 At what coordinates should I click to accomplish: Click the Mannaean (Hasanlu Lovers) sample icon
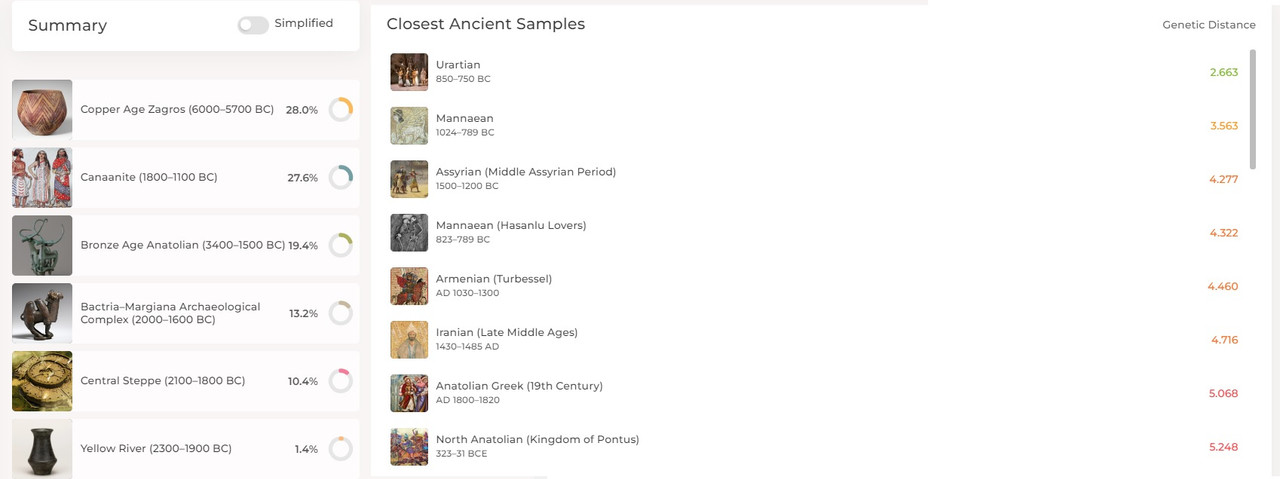(x=409, y=232)
